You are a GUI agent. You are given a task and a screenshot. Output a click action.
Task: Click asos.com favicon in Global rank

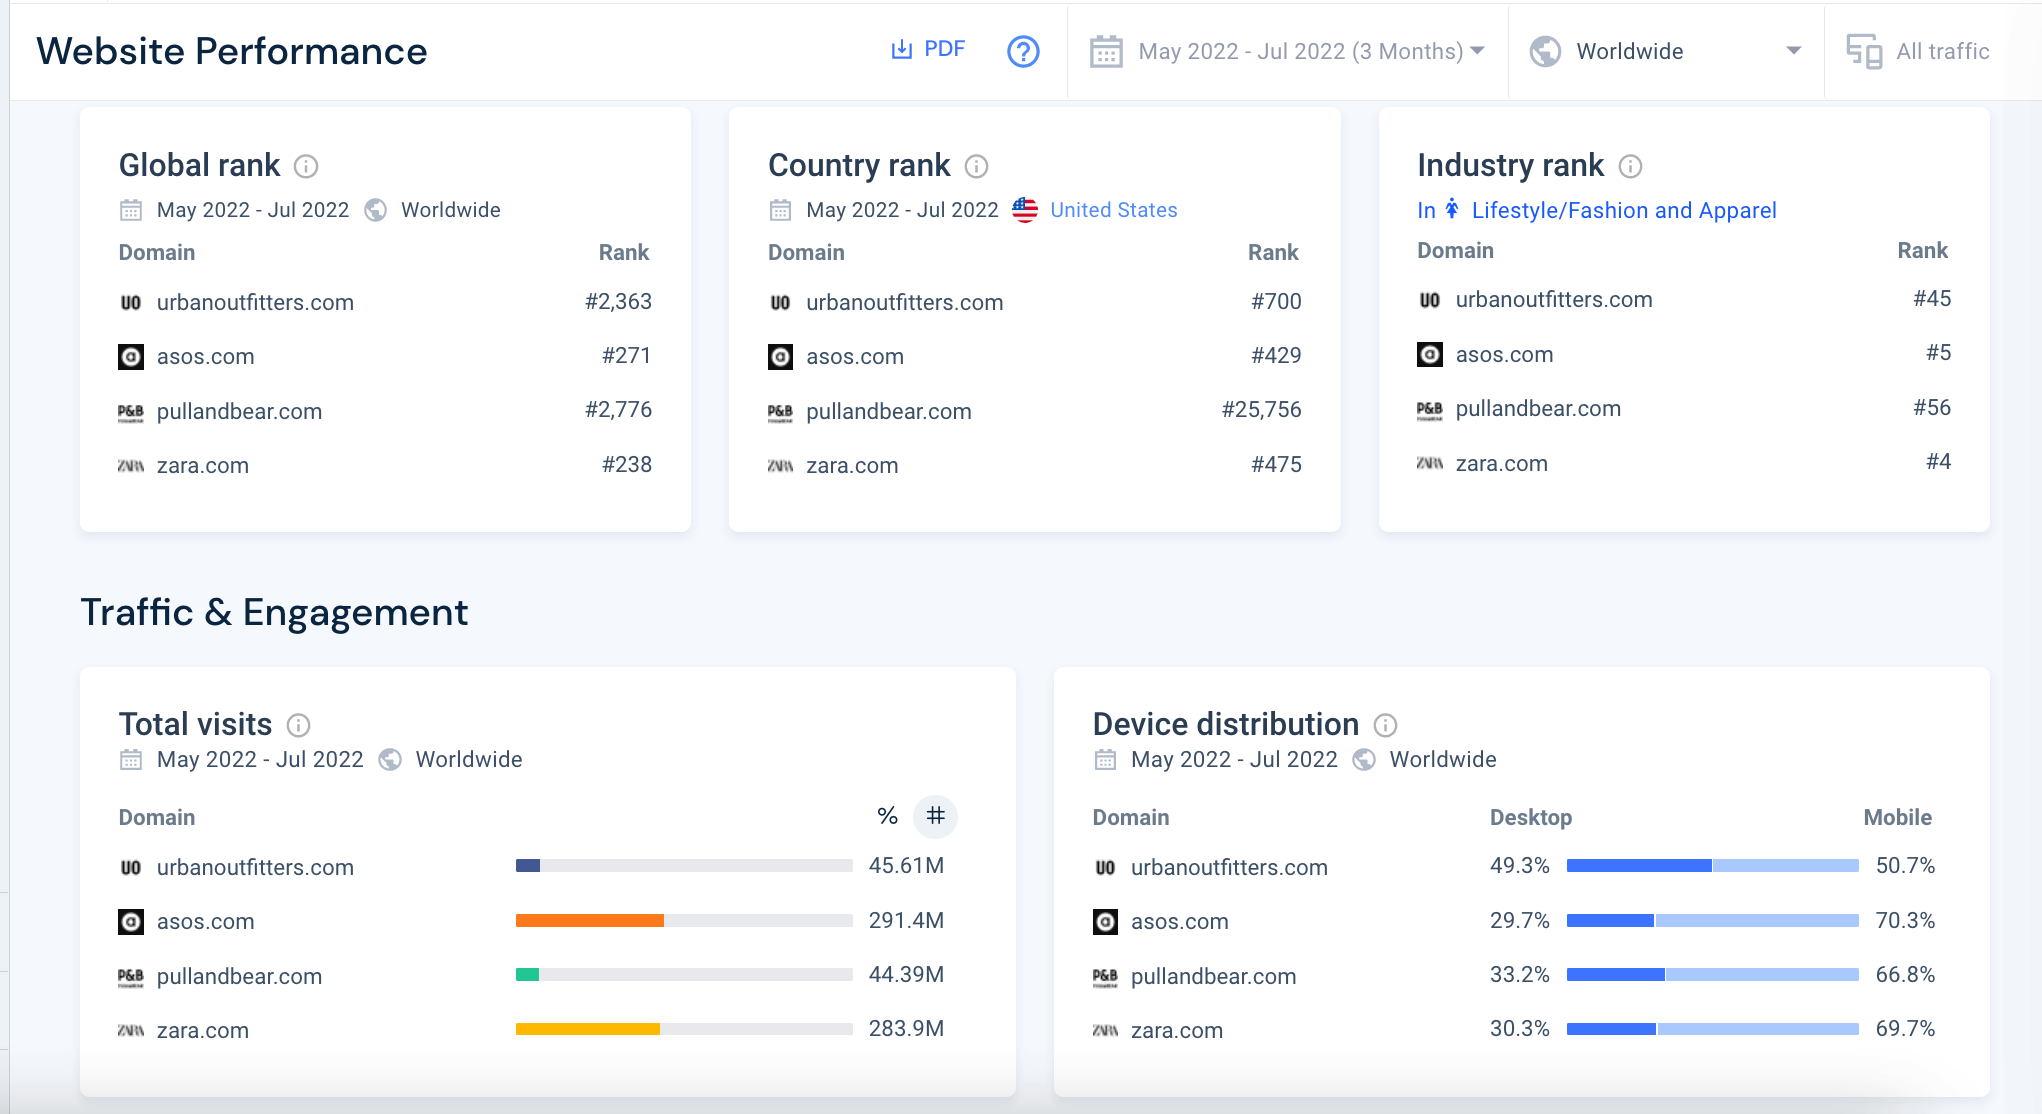131,357
